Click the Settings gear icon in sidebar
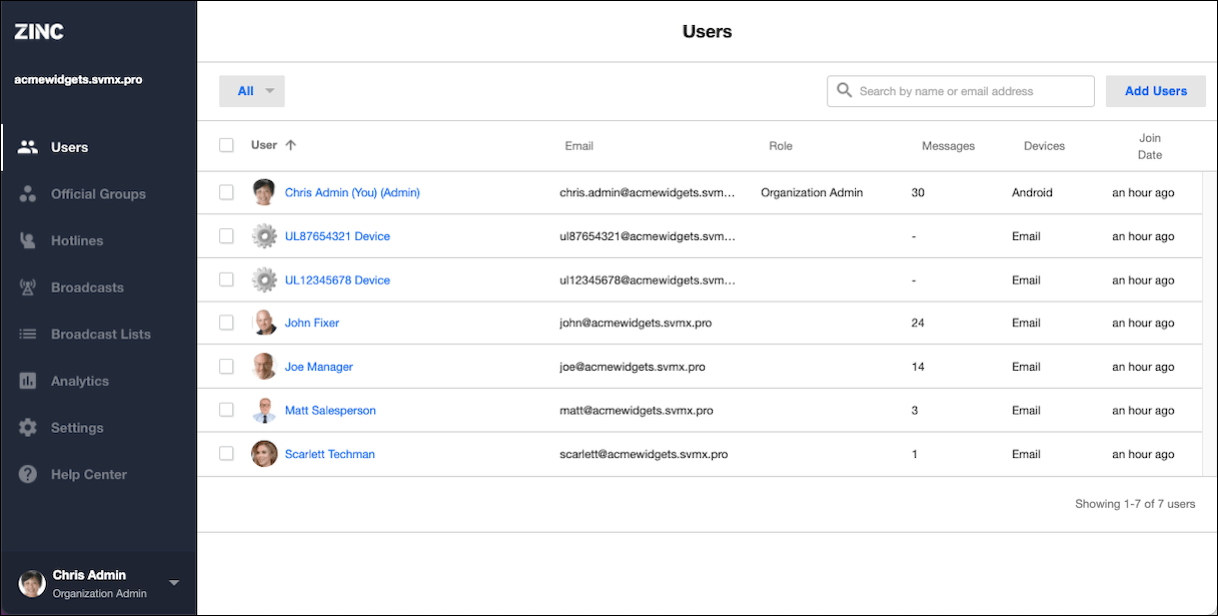Screen dimensions: 1218x616 [28, 428]
